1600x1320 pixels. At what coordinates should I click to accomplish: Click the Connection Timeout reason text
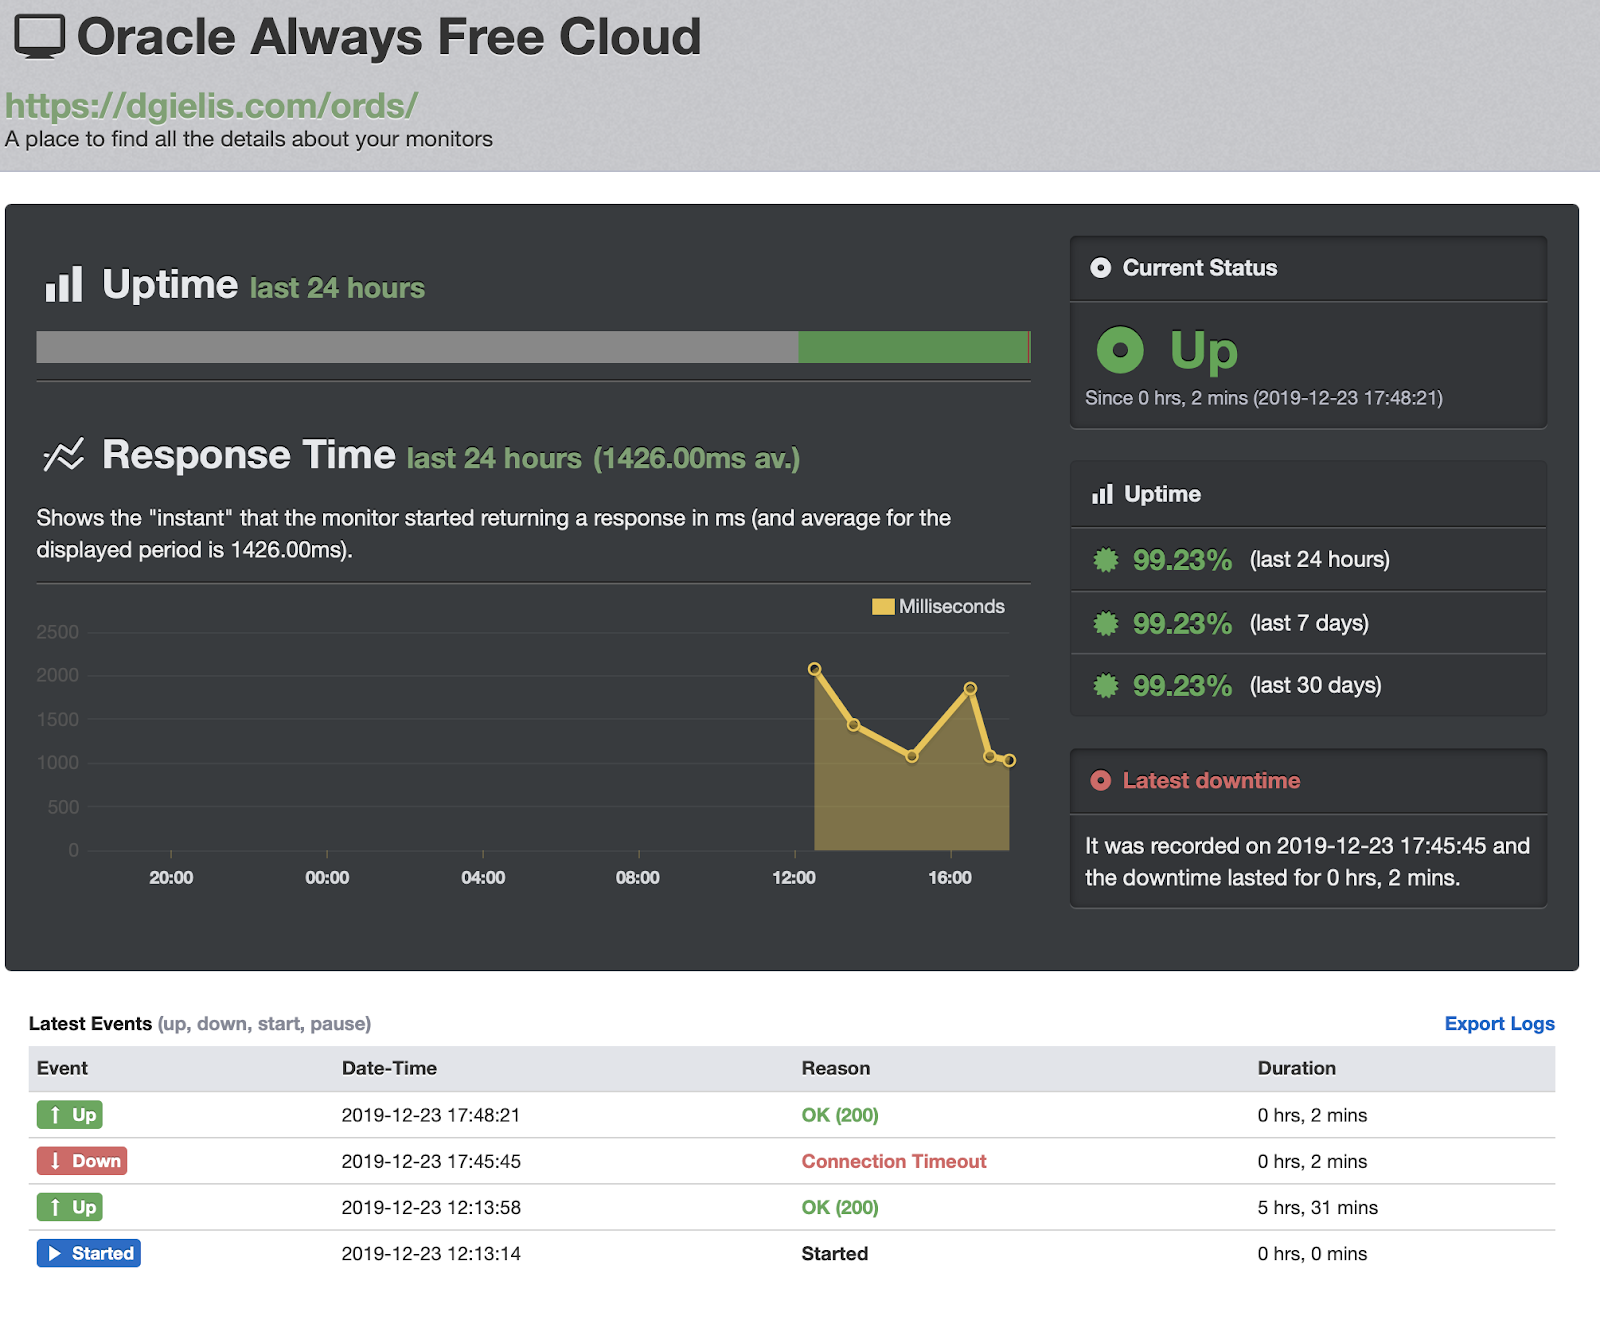pyautogui.click(x=894, y=1161)
